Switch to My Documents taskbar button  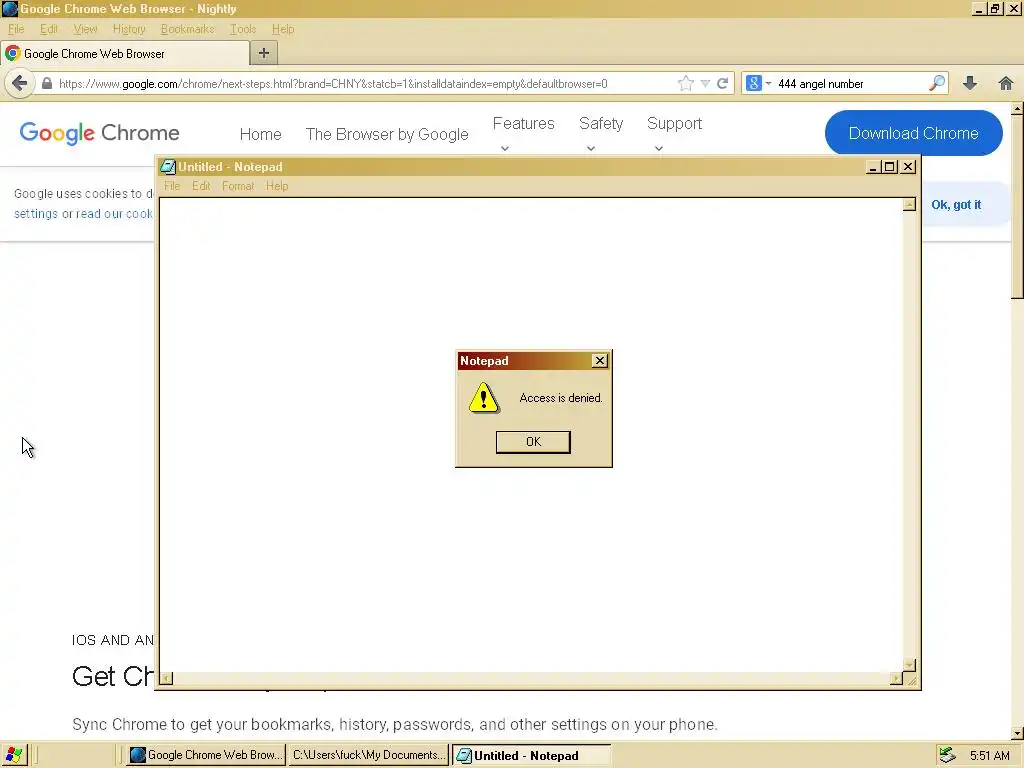pyautogui.click(x=368, y=755)
